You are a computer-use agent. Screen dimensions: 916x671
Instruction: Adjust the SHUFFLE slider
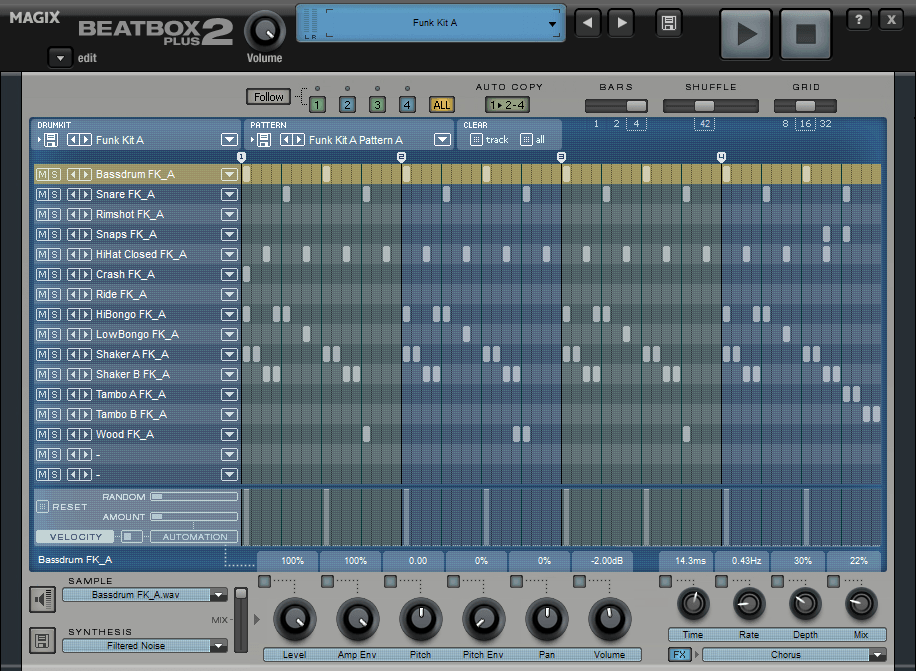pos(705,104)
